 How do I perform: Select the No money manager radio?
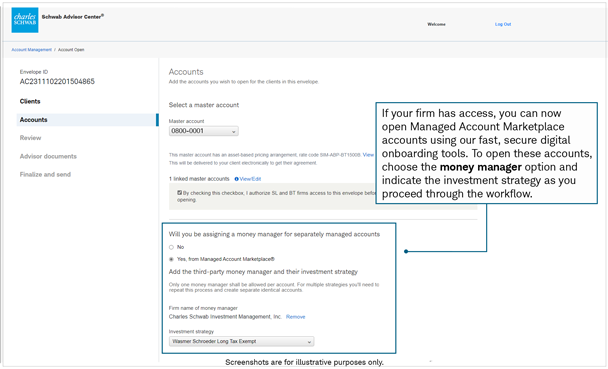(171, 247)
